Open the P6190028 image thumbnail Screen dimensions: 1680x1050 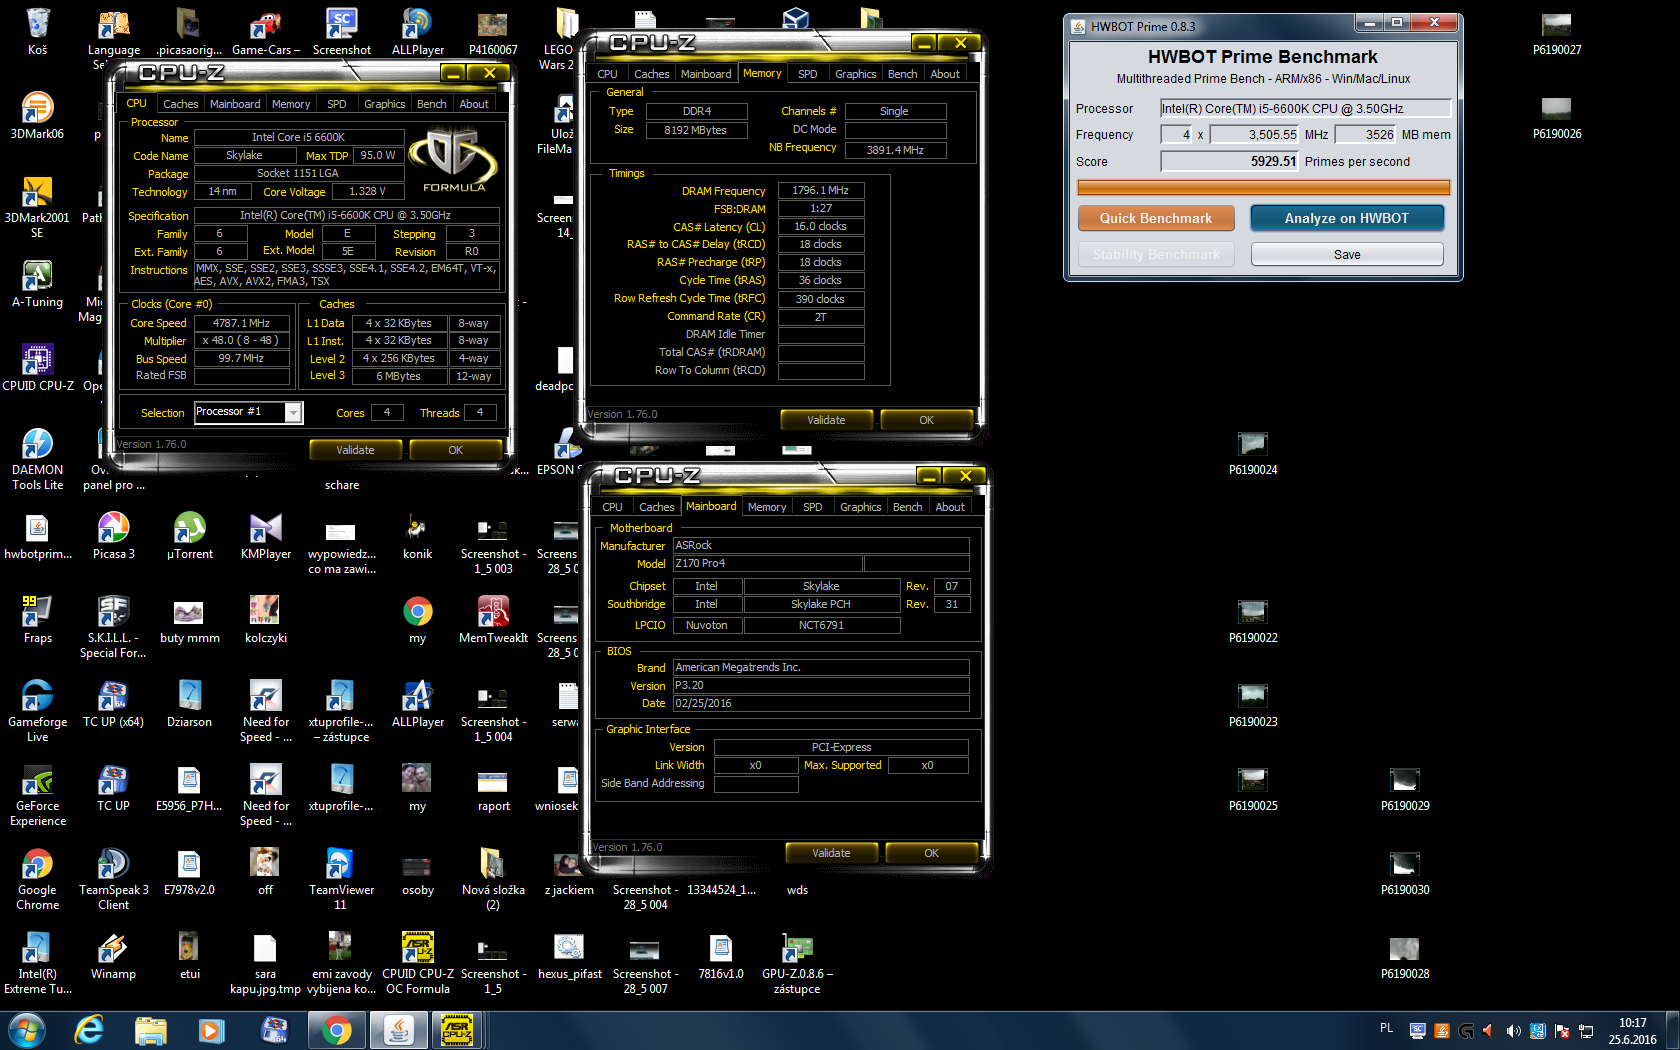(1405, 955)
